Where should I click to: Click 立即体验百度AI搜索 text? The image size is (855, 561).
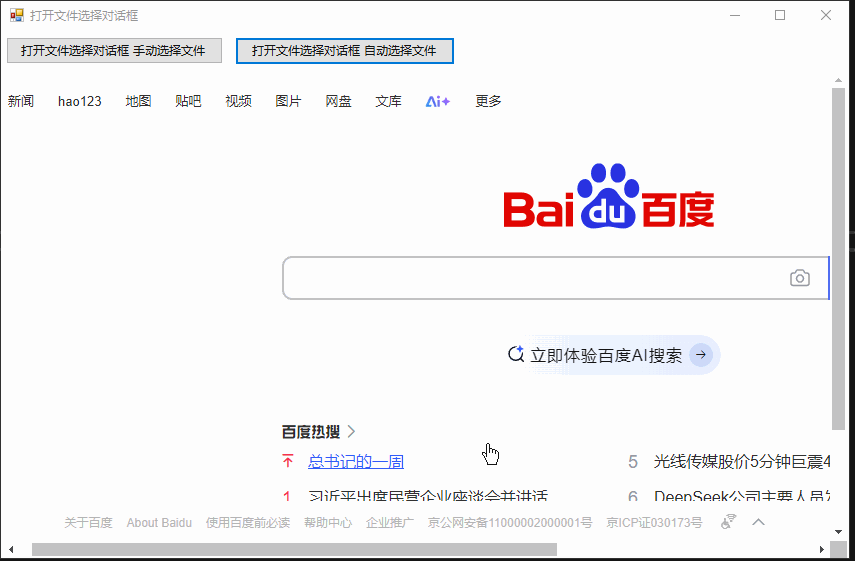point(606,355)
